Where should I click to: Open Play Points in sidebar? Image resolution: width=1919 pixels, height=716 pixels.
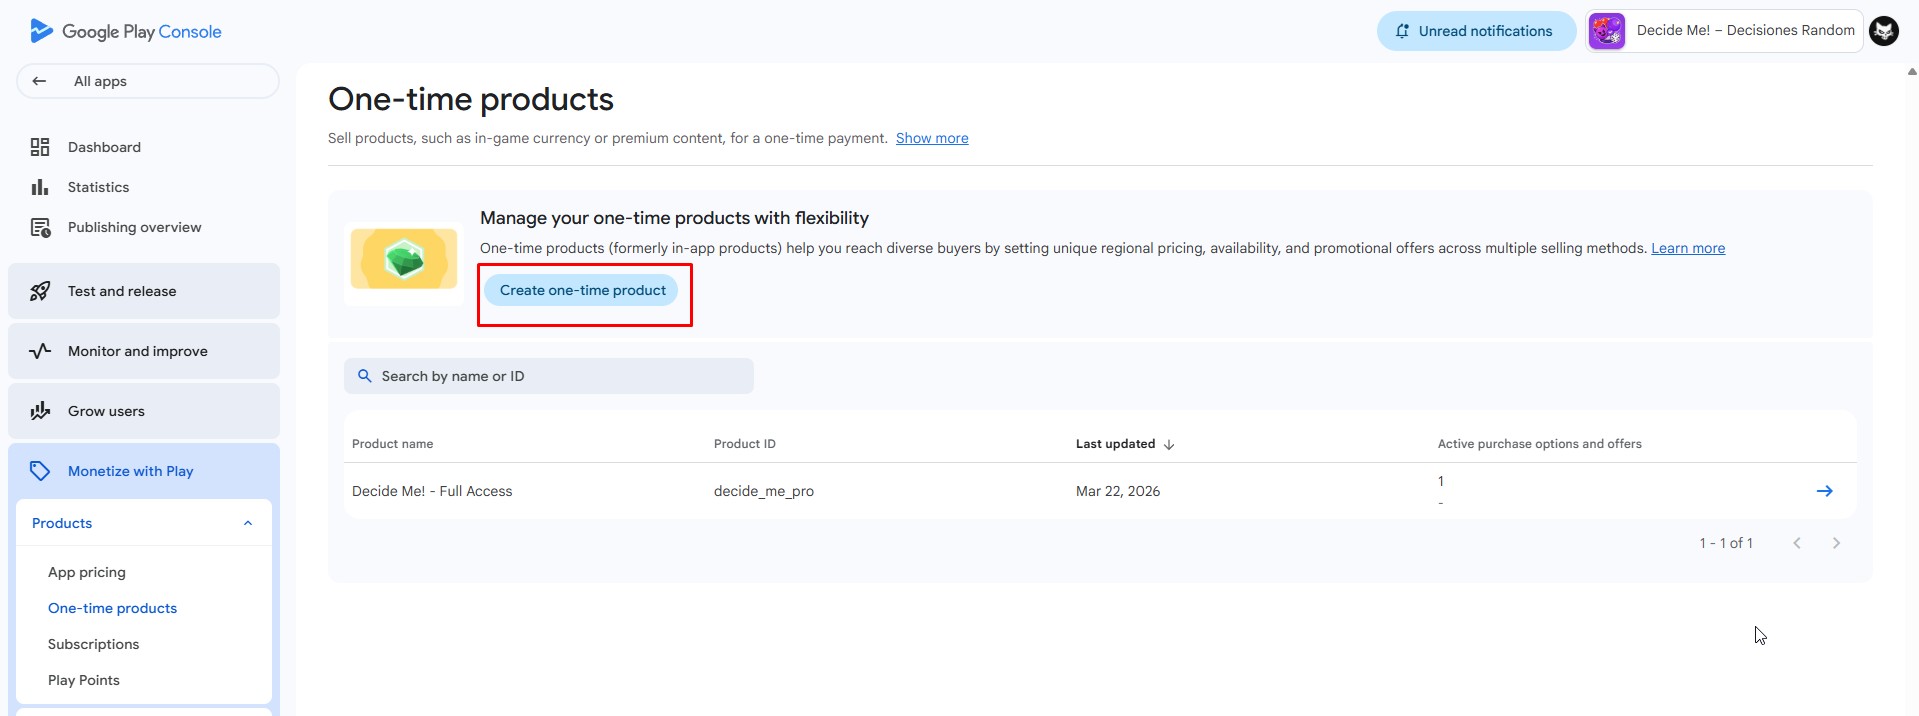[x=84, y=680]
